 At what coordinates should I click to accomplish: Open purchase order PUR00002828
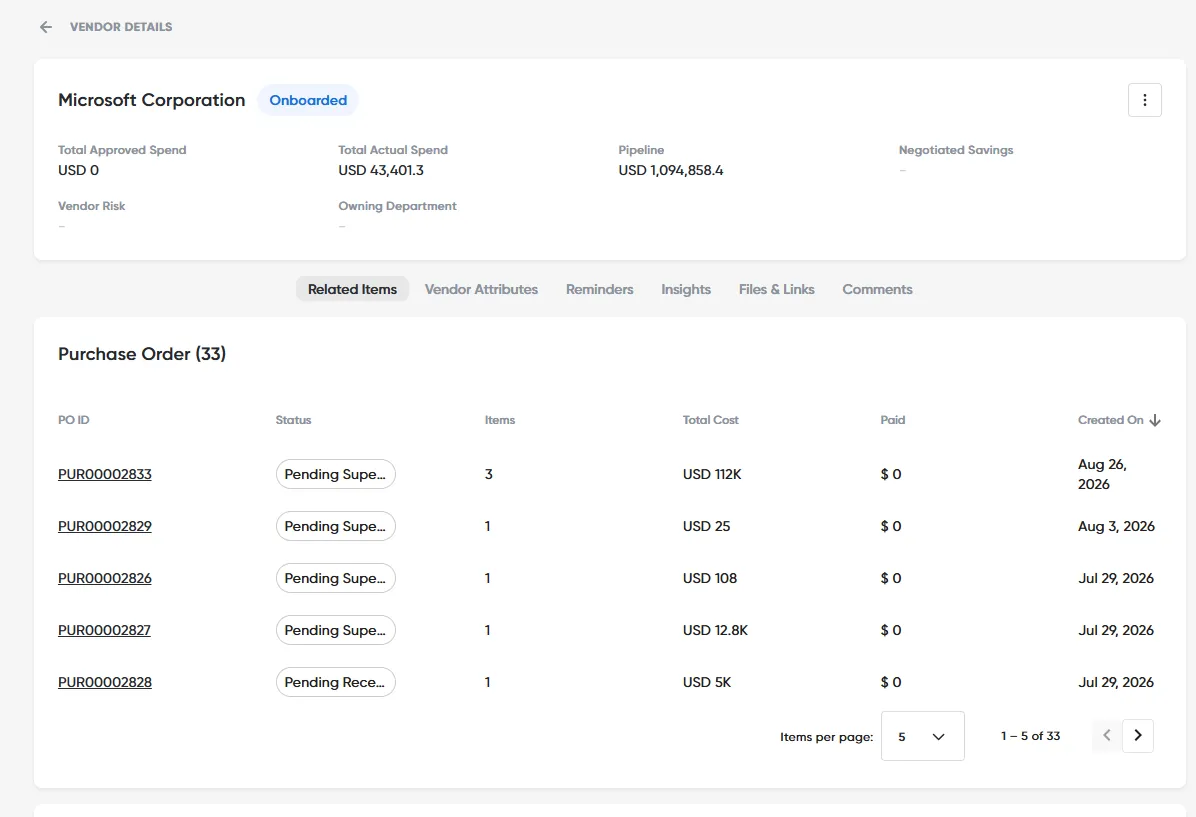pos(104,682)
